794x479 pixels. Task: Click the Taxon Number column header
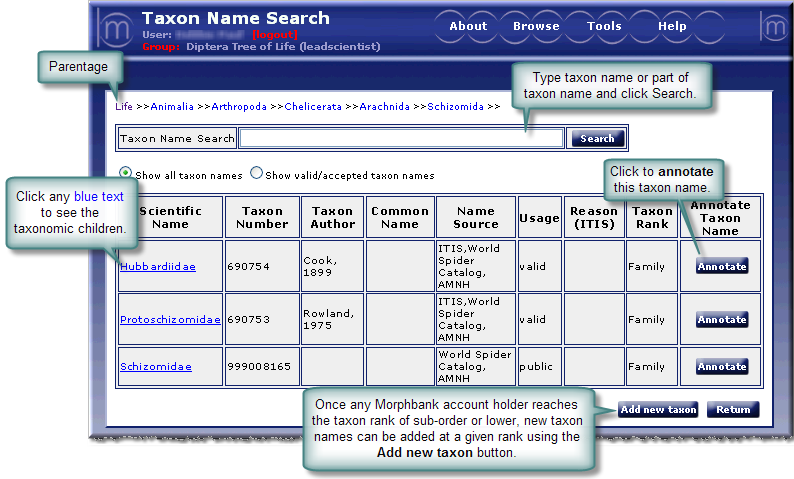(262, 217)
